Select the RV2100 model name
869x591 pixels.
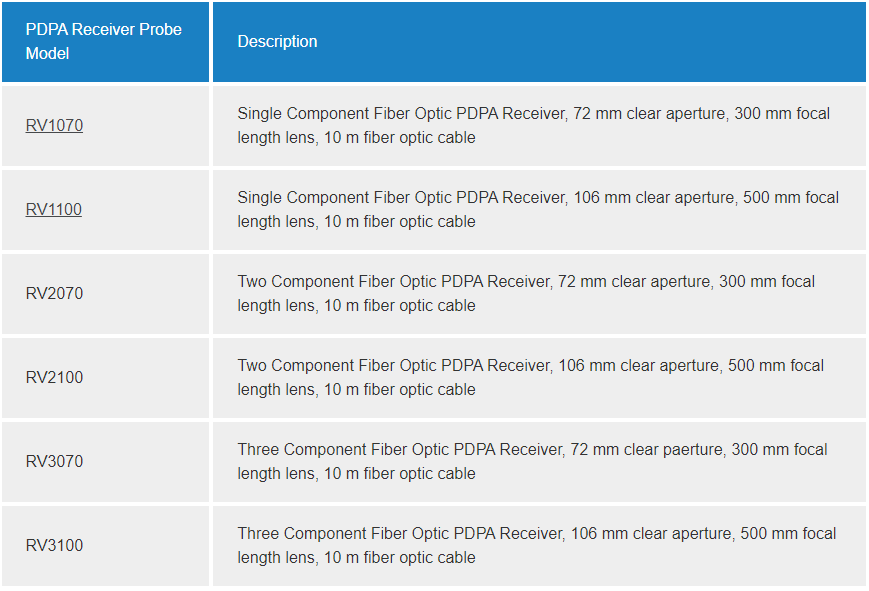(x=54, y=378)
